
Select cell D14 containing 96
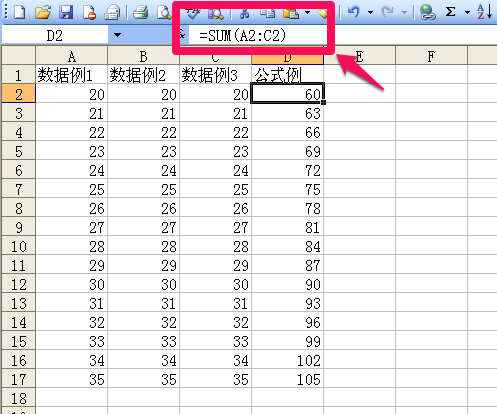(x=287, y=322)
